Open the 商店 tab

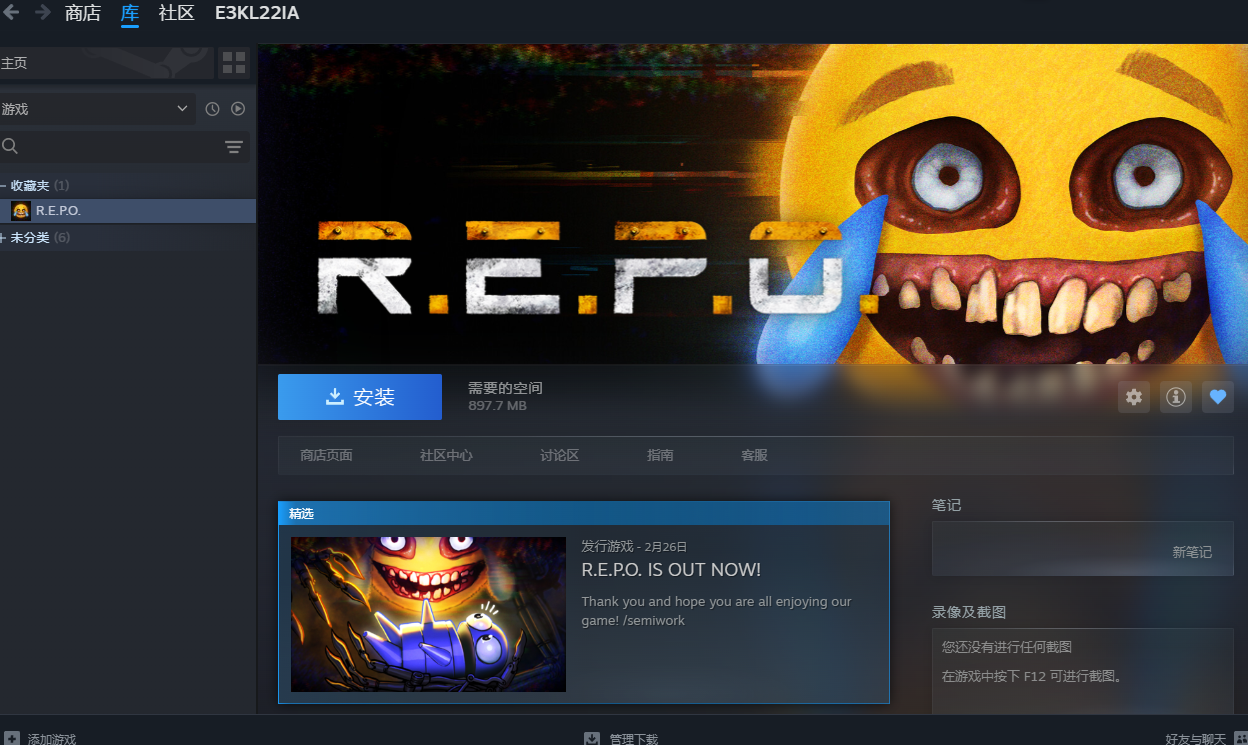(x=83, y=13)
